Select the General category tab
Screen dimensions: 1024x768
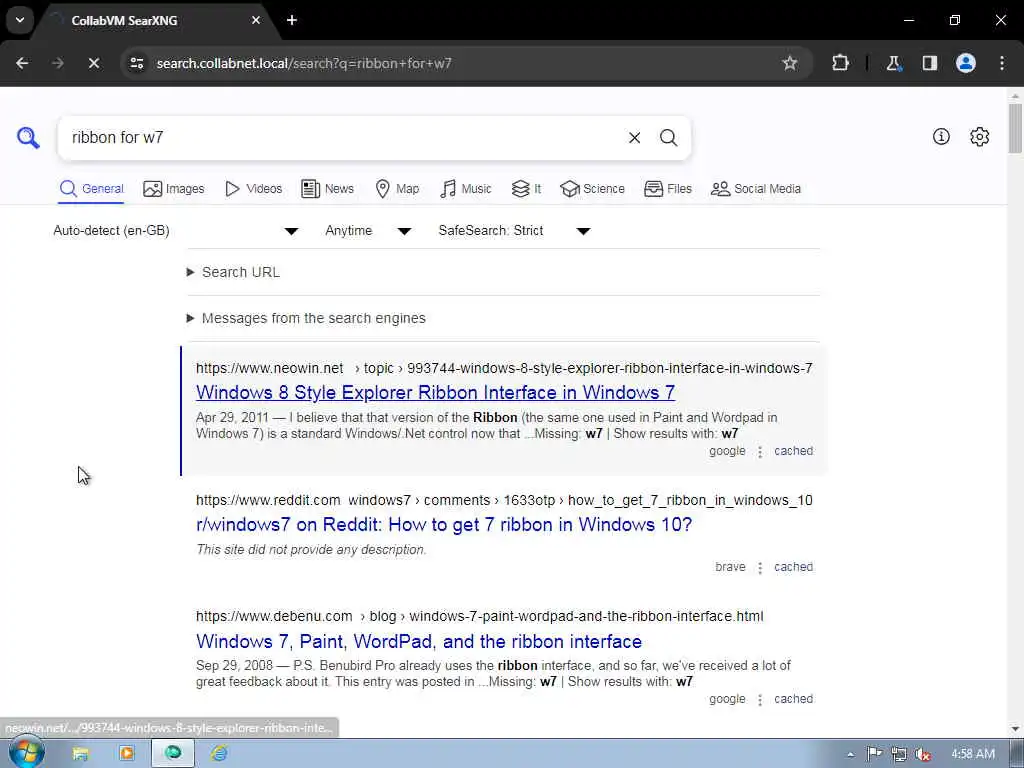(91, 189)
